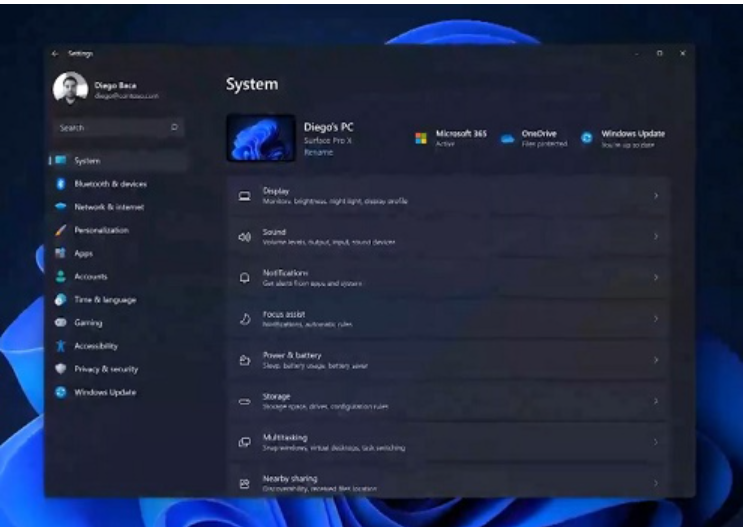Click the Gaming controller icon
This screenshot has width=743, height=527.
click(x=61, y=322)
